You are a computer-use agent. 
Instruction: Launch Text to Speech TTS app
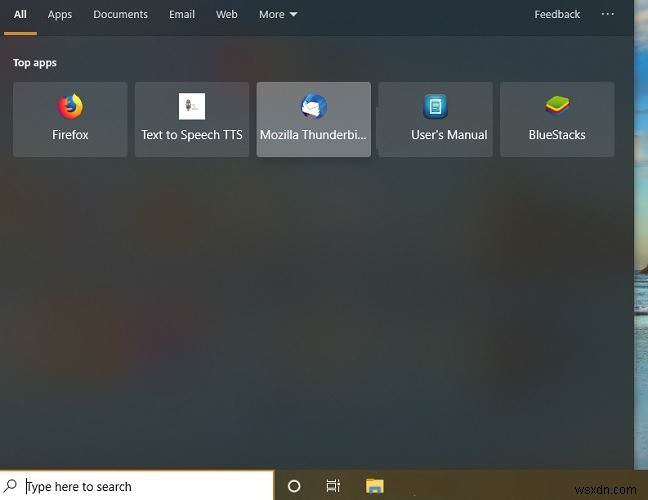tap(192, 119)
